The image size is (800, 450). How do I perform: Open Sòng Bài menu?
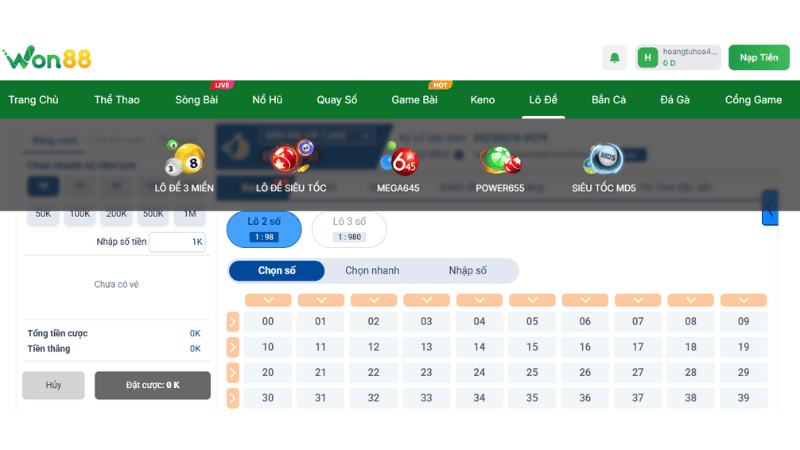coord(196,99)
